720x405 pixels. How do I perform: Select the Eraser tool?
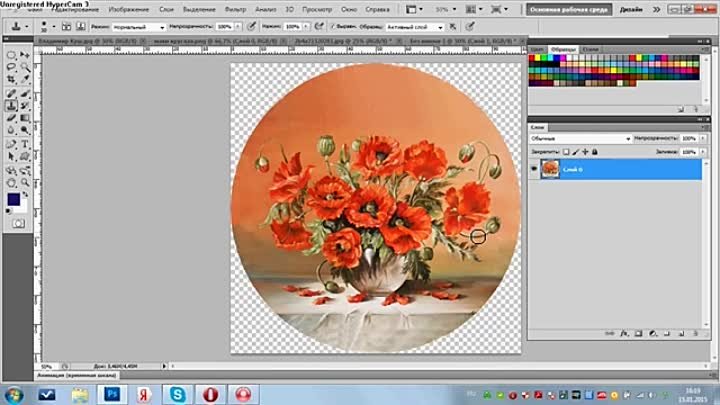tap(11, 118)
